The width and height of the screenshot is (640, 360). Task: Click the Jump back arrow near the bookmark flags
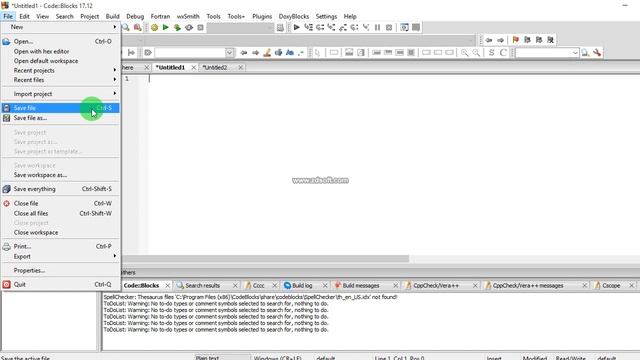click(x=489, y=40)
